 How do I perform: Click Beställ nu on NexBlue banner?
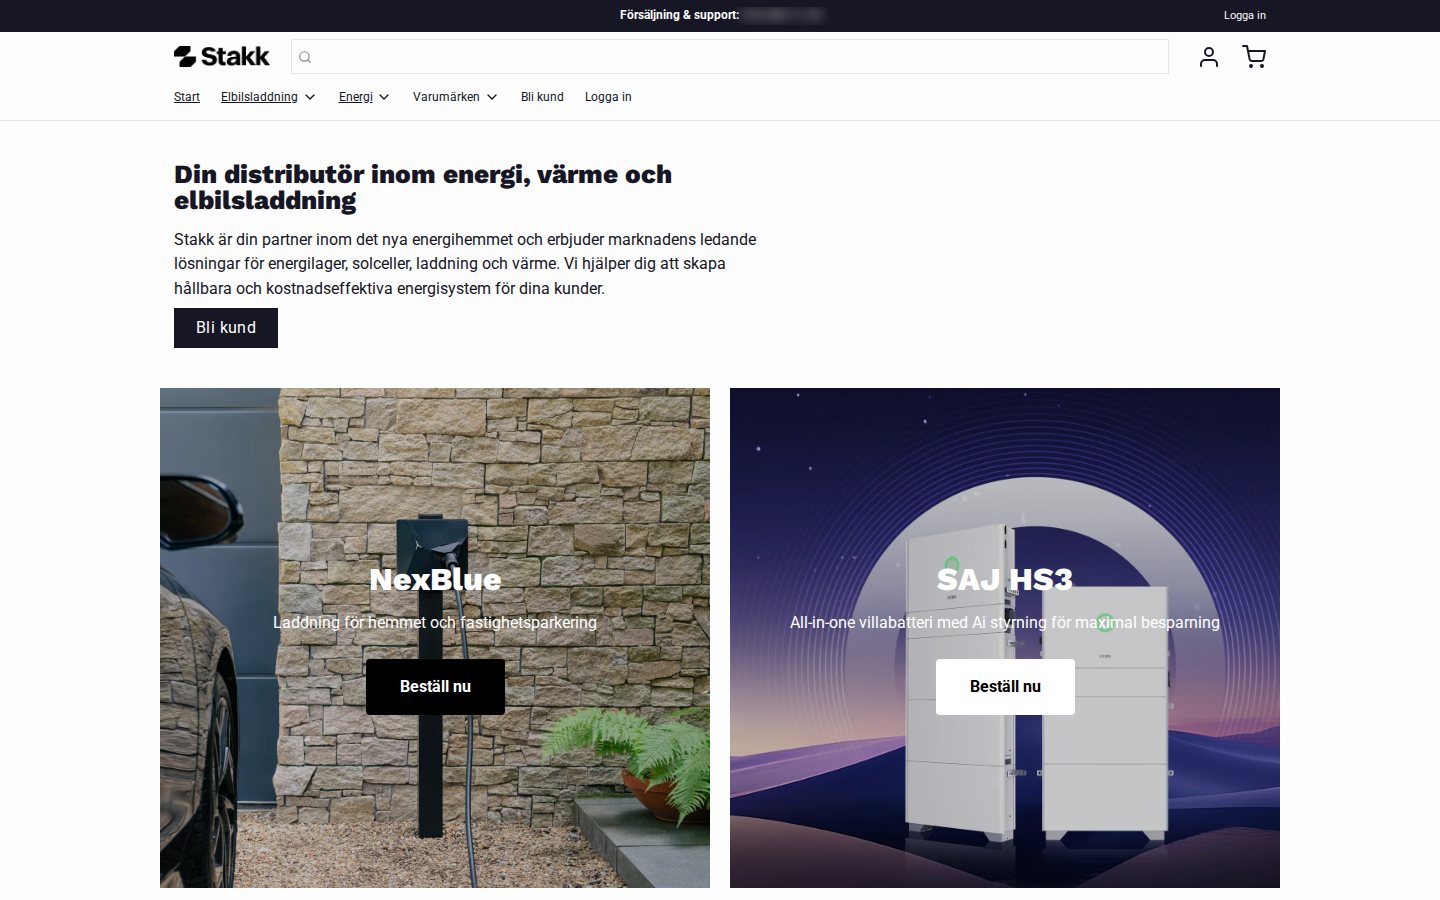pos(435,687)
